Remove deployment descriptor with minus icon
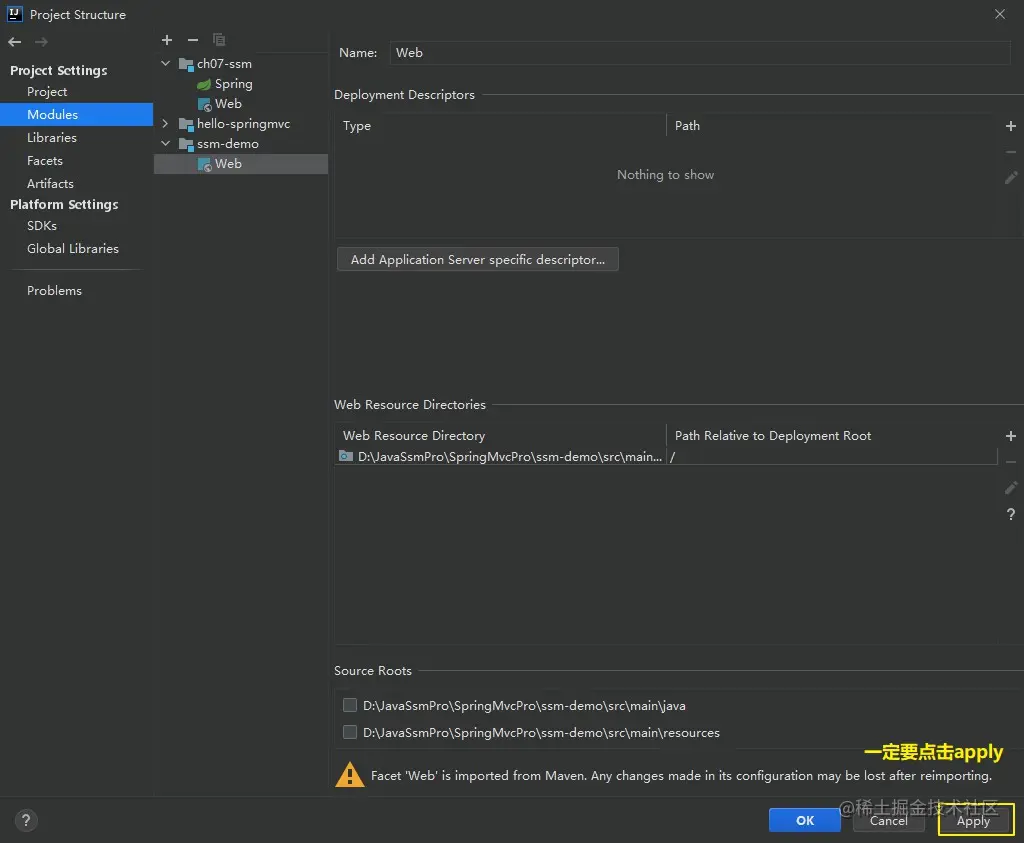 pos(1010,151)
